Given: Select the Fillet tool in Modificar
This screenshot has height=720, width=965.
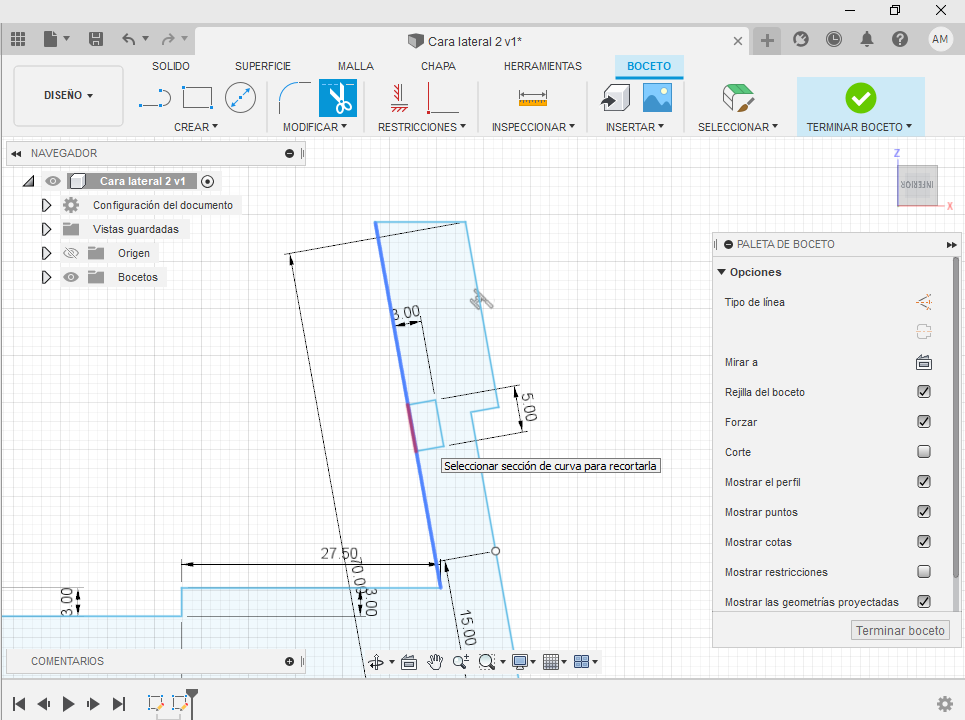Looking at the screenshot, I should (x=294, y=98).
